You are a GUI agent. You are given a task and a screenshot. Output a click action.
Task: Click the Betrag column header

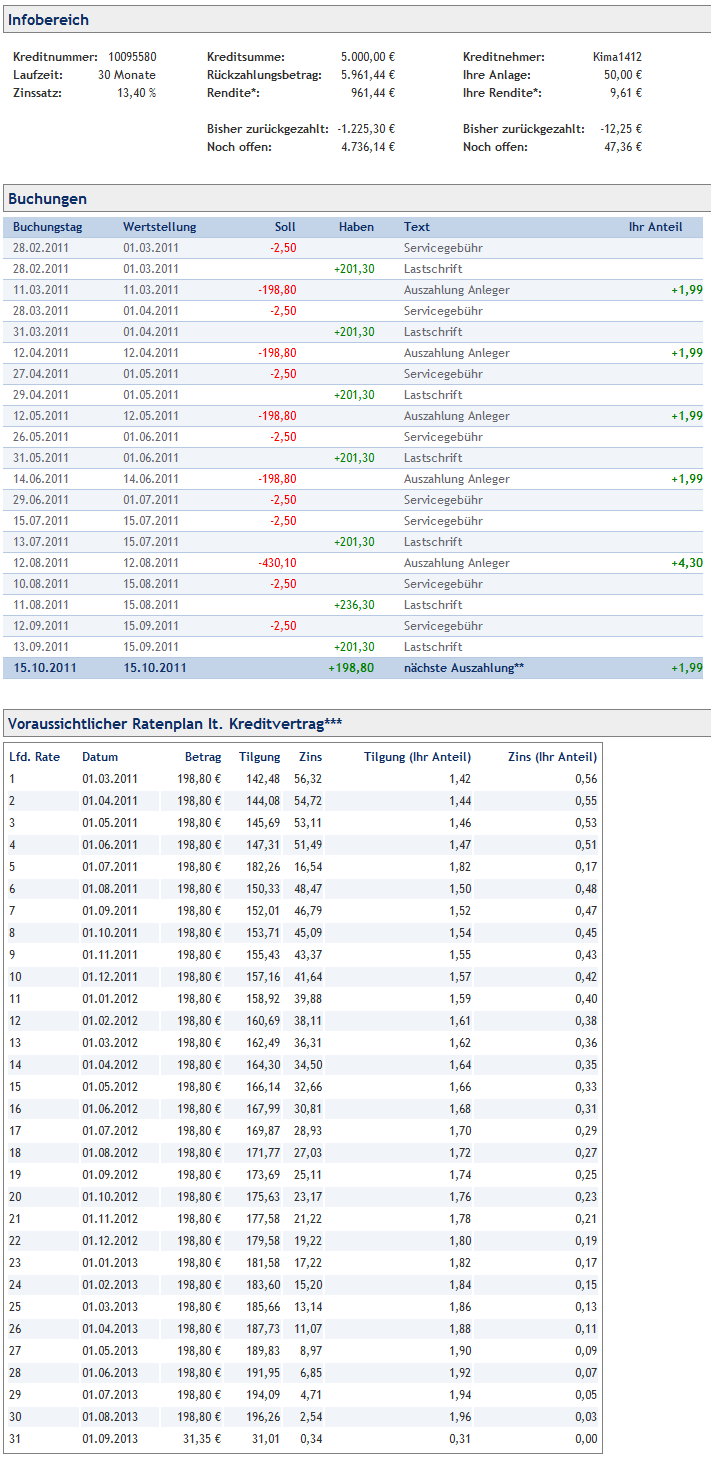click(203, 757)
